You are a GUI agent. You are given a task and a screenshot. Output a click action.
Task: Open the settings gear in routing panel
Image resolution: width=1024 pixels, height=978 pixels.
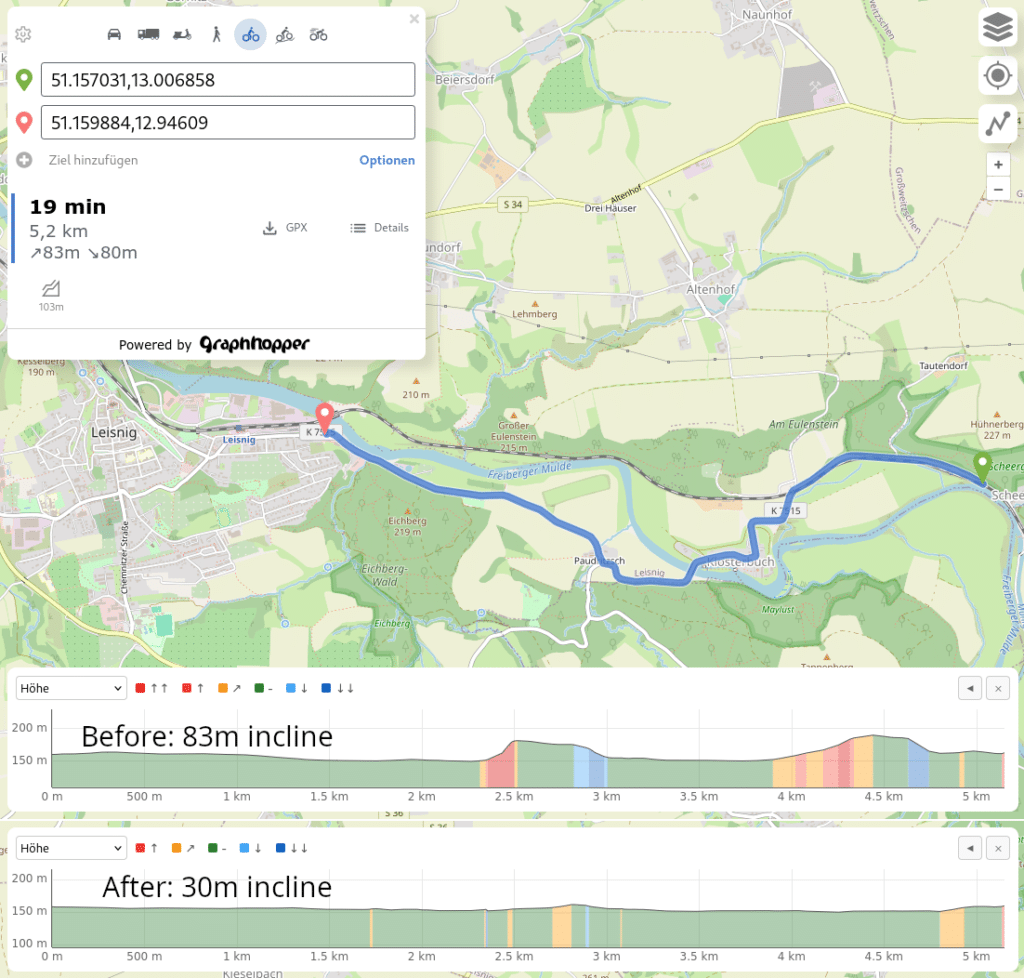coord(23,35)
